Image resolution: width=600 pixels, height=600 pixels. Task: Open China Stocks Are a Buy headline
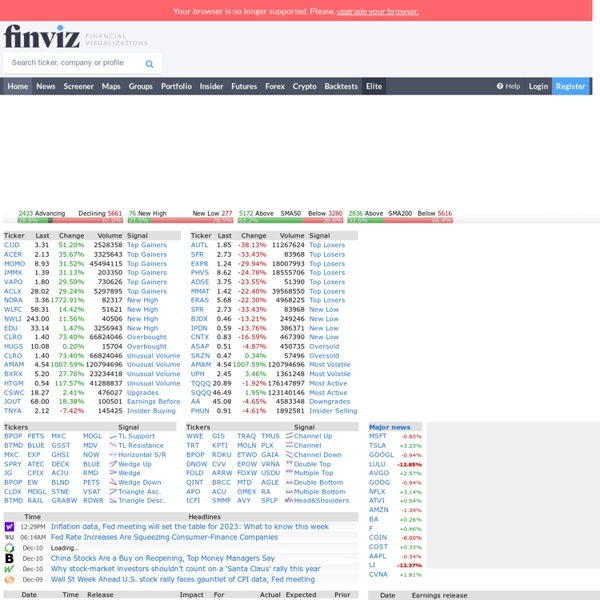(163, 558)
